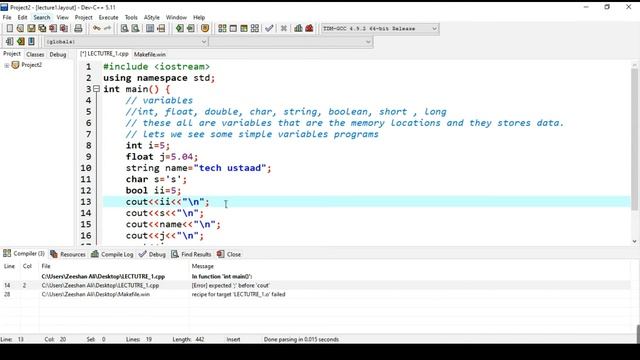640x360 pixels.
Task: Click the Open file toolbar icon
Action: (20, 28)
